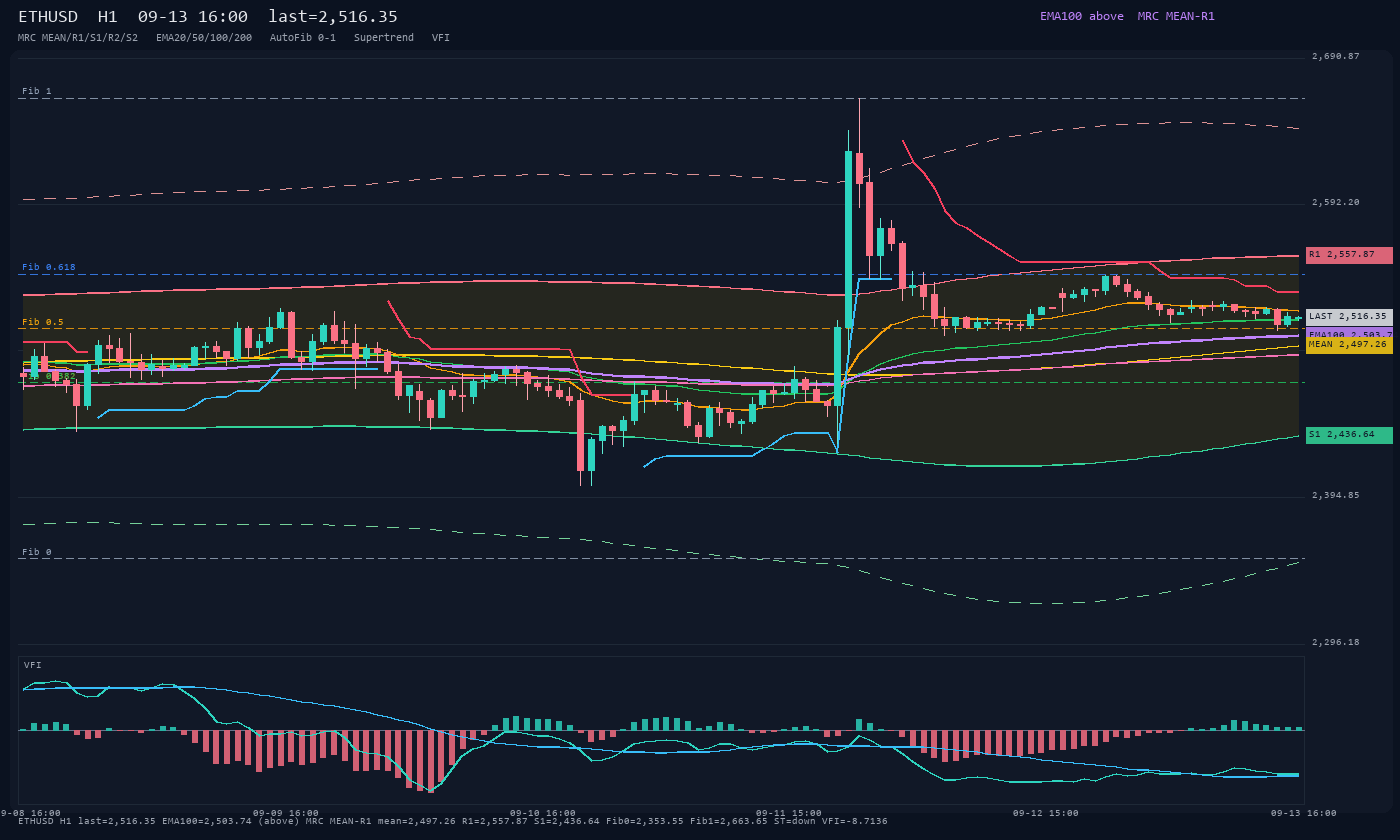The height and width of the screenshot is (840, 1400).
Task: Click the ST=down text in status line
Action: (x=797, y=821)
